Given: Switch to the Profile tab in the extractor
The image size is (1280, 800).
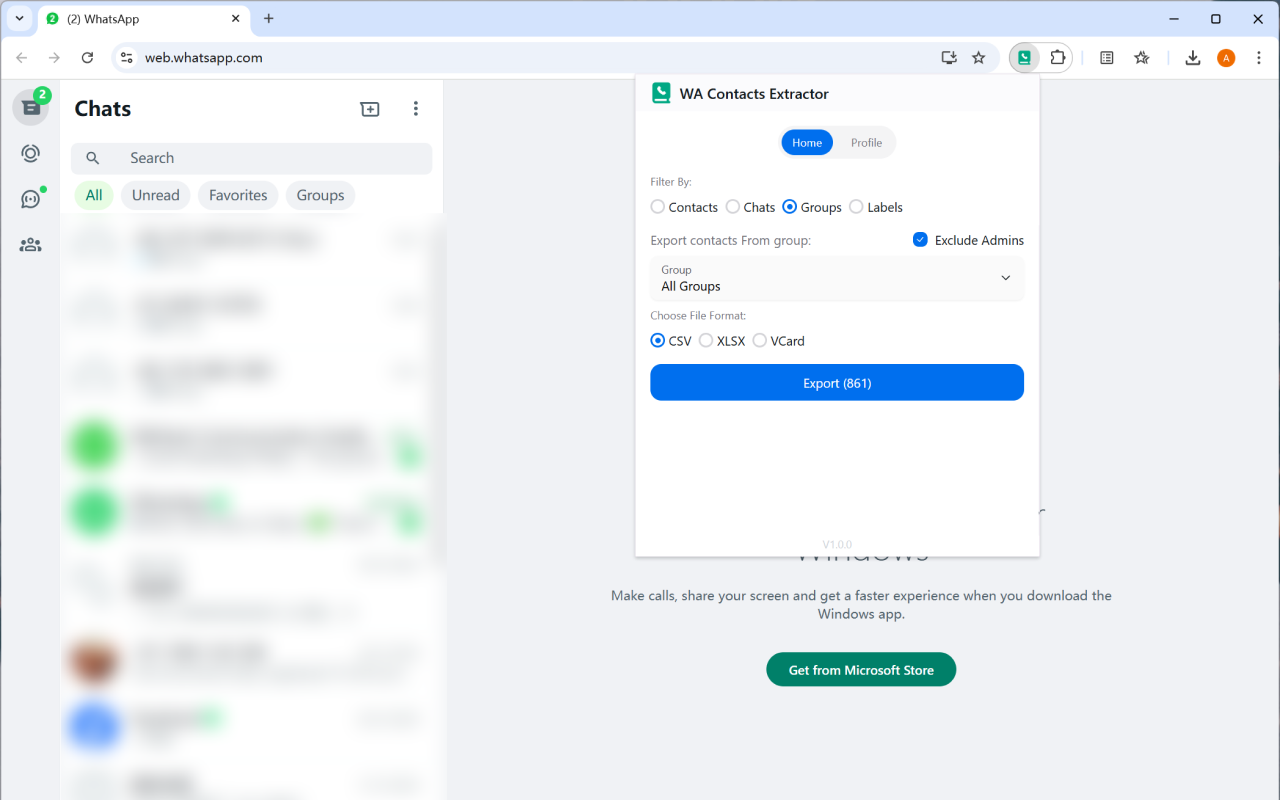Looking at the screenshot, I should [x=866, y=142].
